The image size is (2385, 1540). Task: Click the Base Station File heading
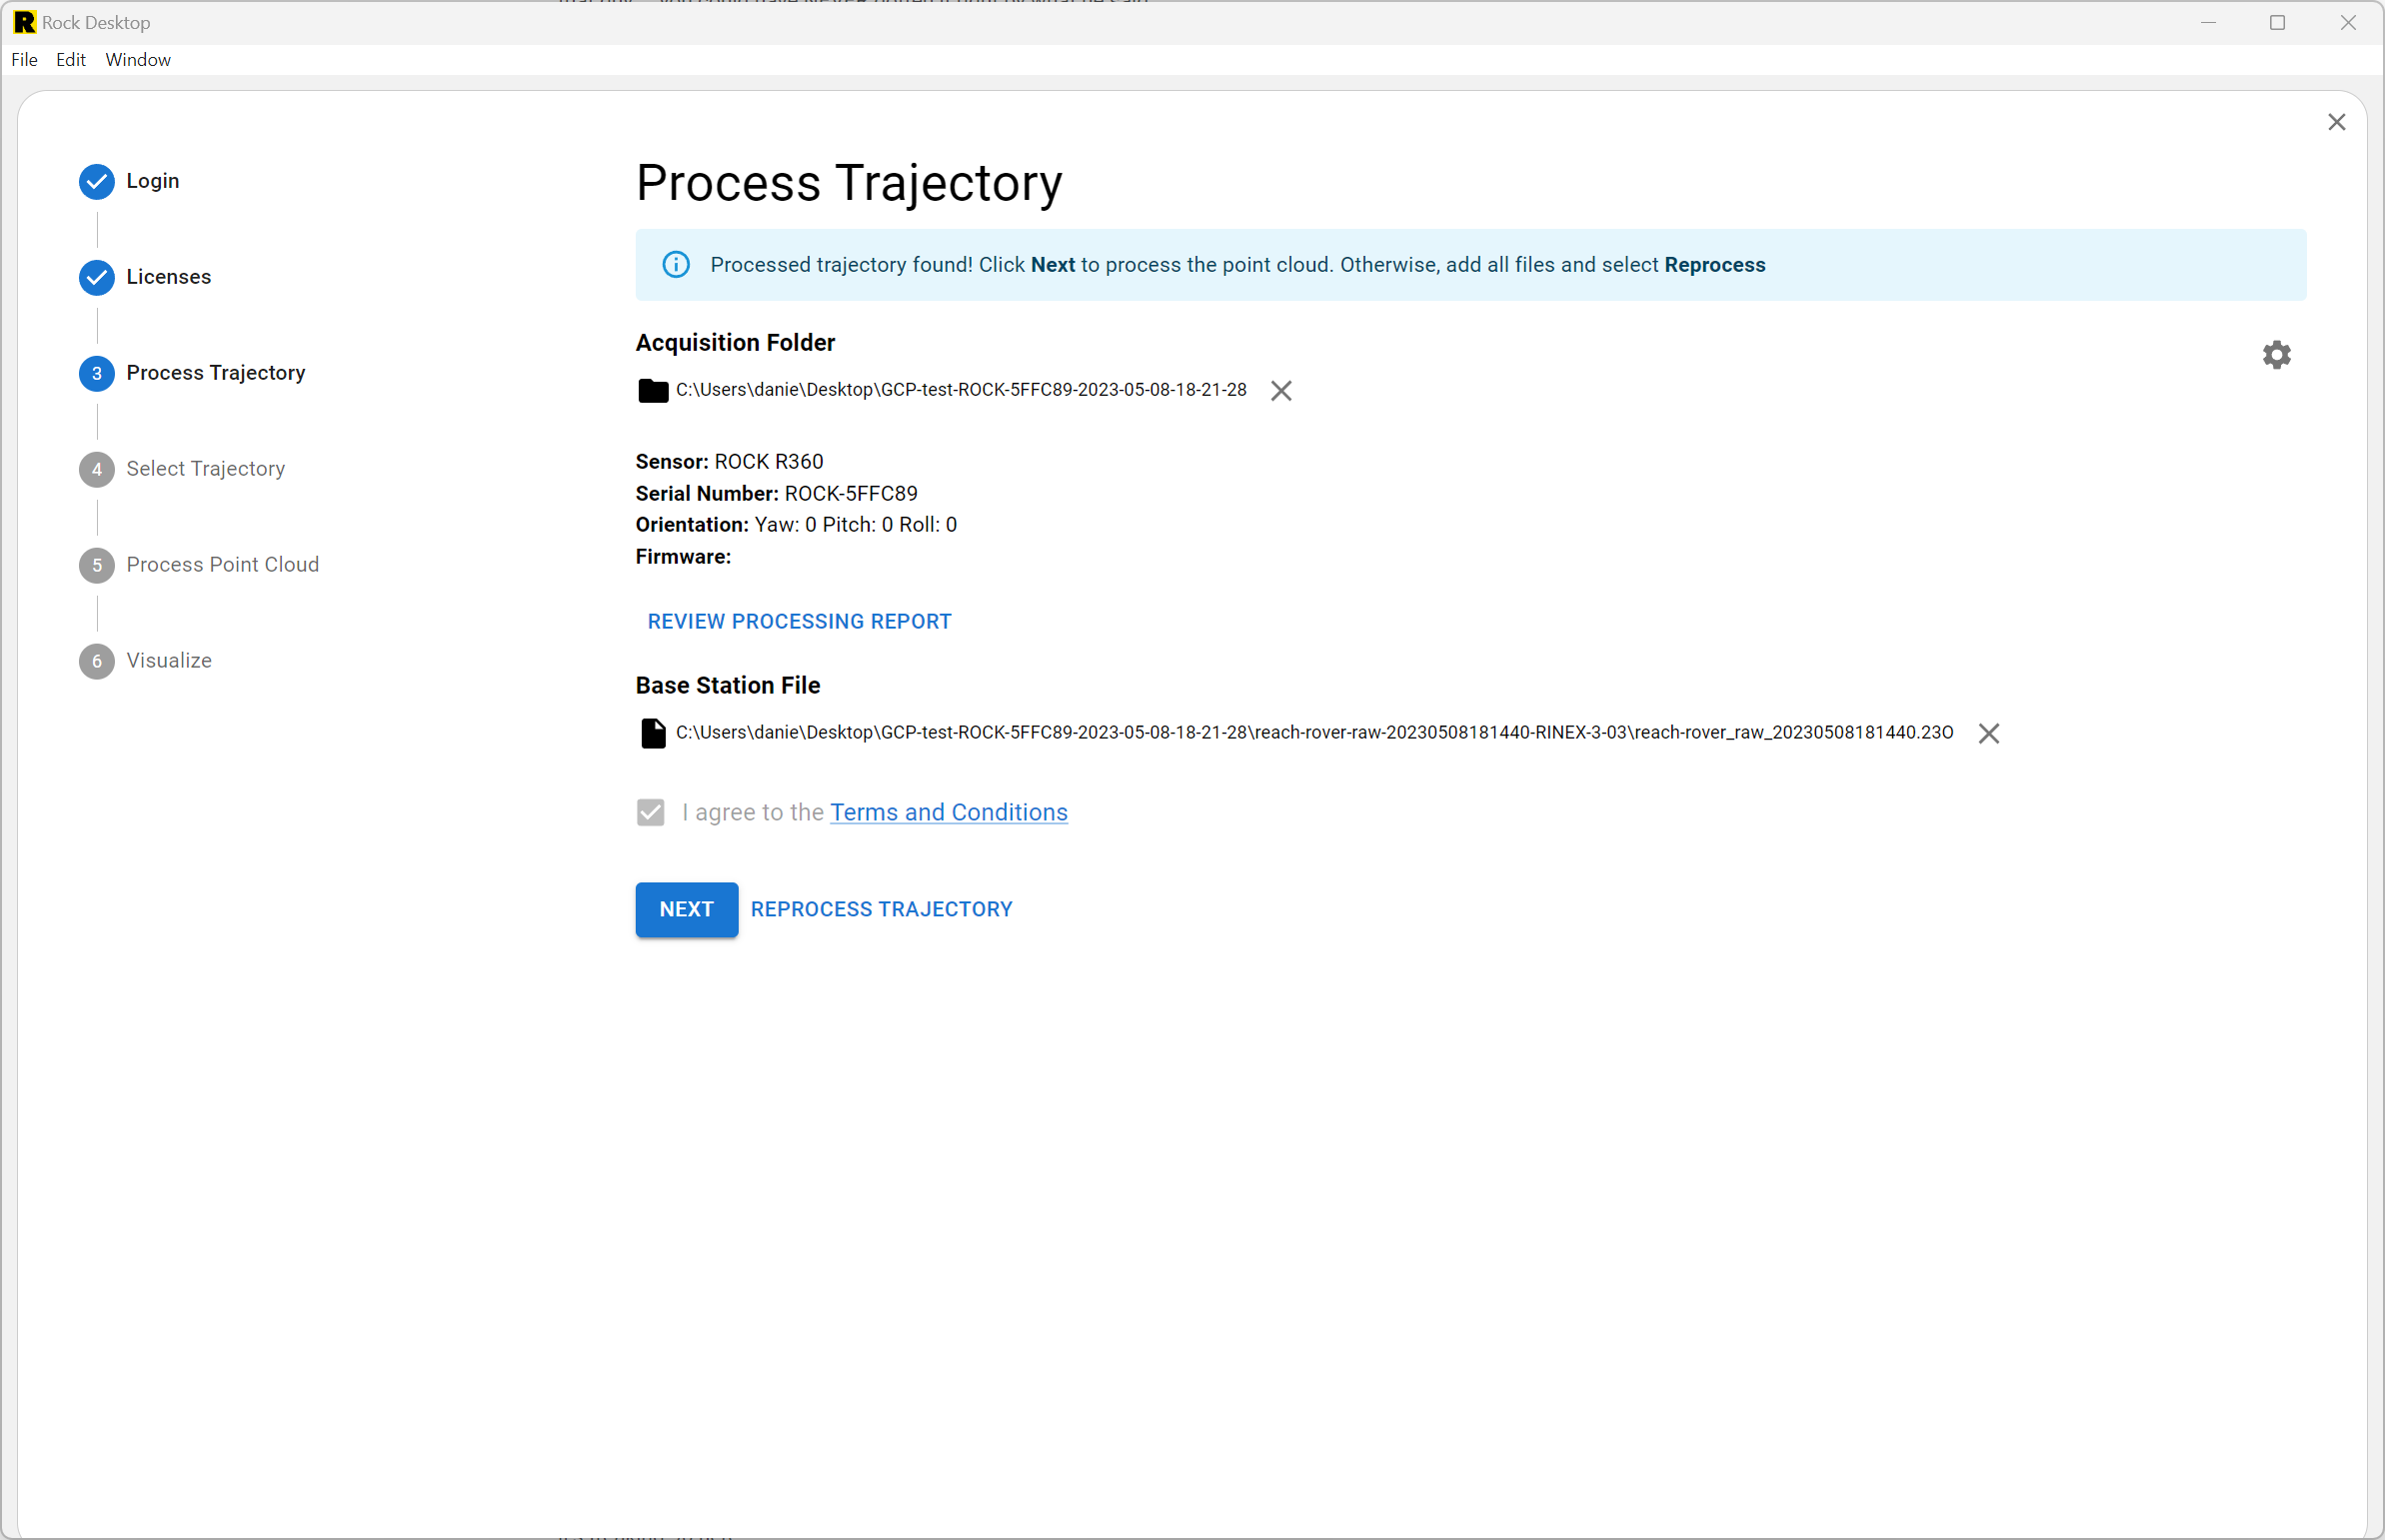pyautogui.click(x=728, y=685)
